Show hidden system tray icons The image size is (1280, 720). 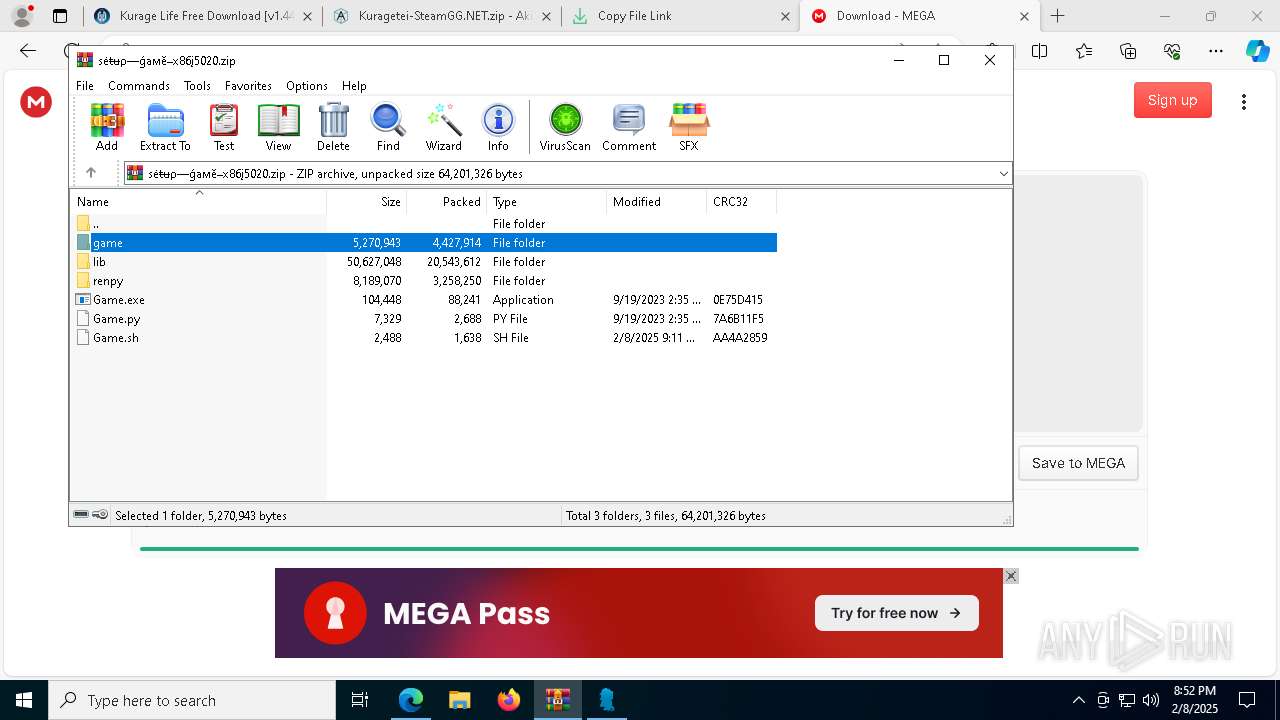(x=1079, y=700)
